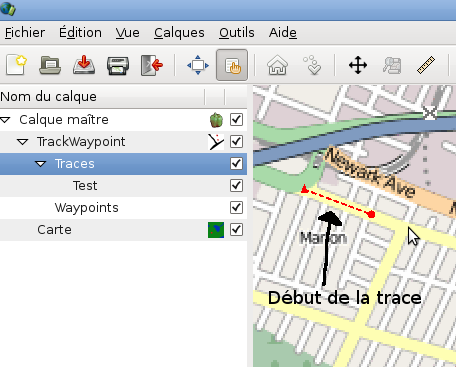Click the printer icon
The height and width of the screenshot is (367, 456).
pyautogui.click(x=118, y=66)
